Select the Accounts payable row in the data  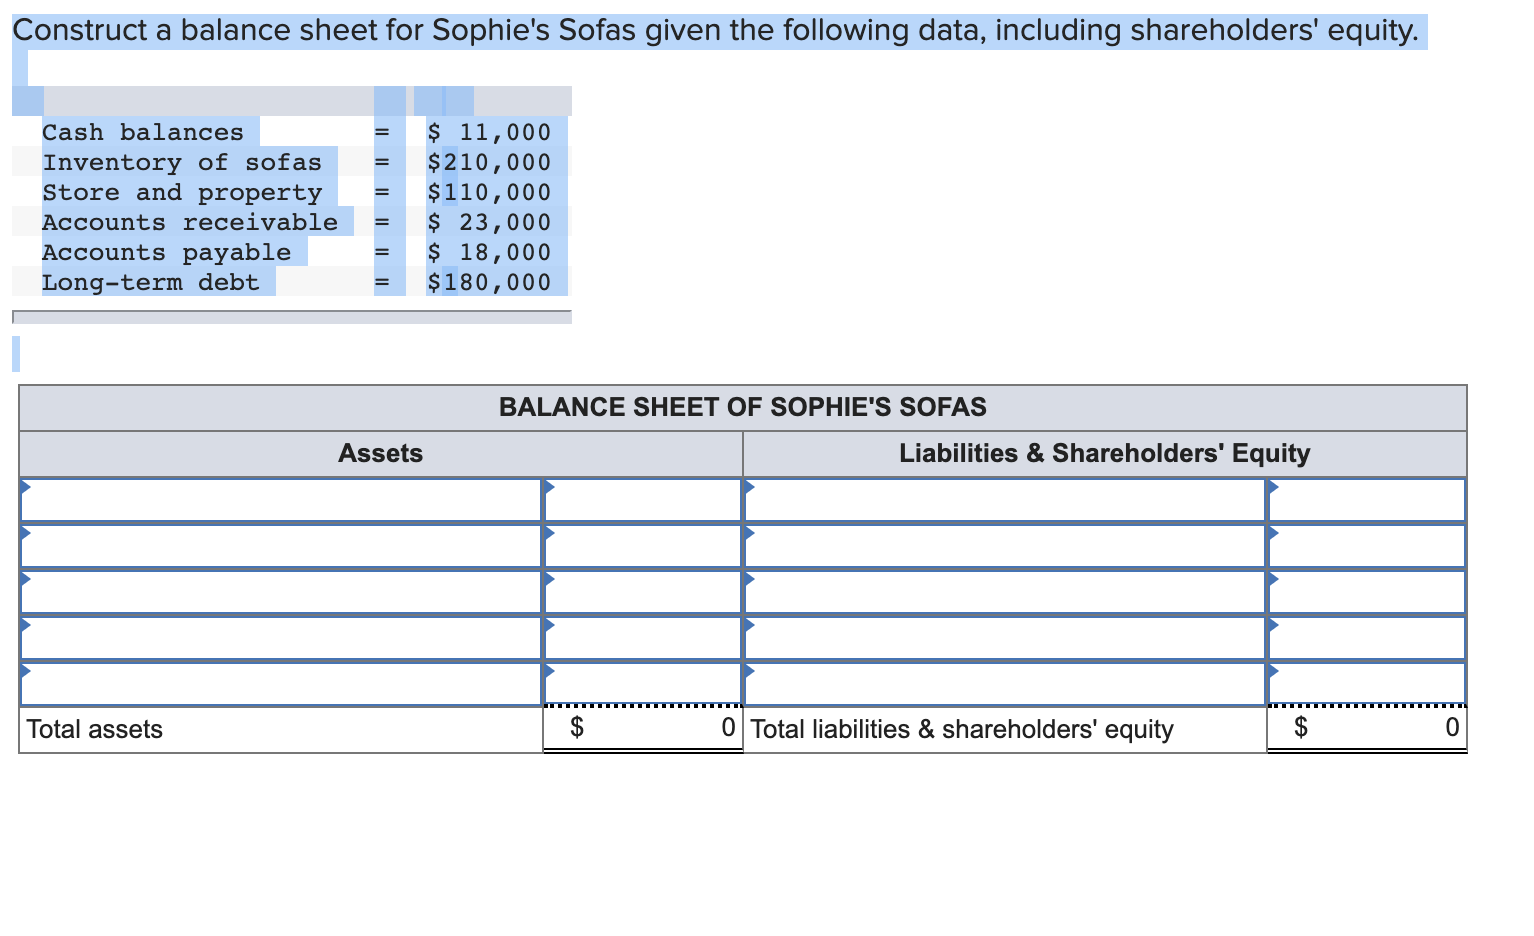click(165, 252)
